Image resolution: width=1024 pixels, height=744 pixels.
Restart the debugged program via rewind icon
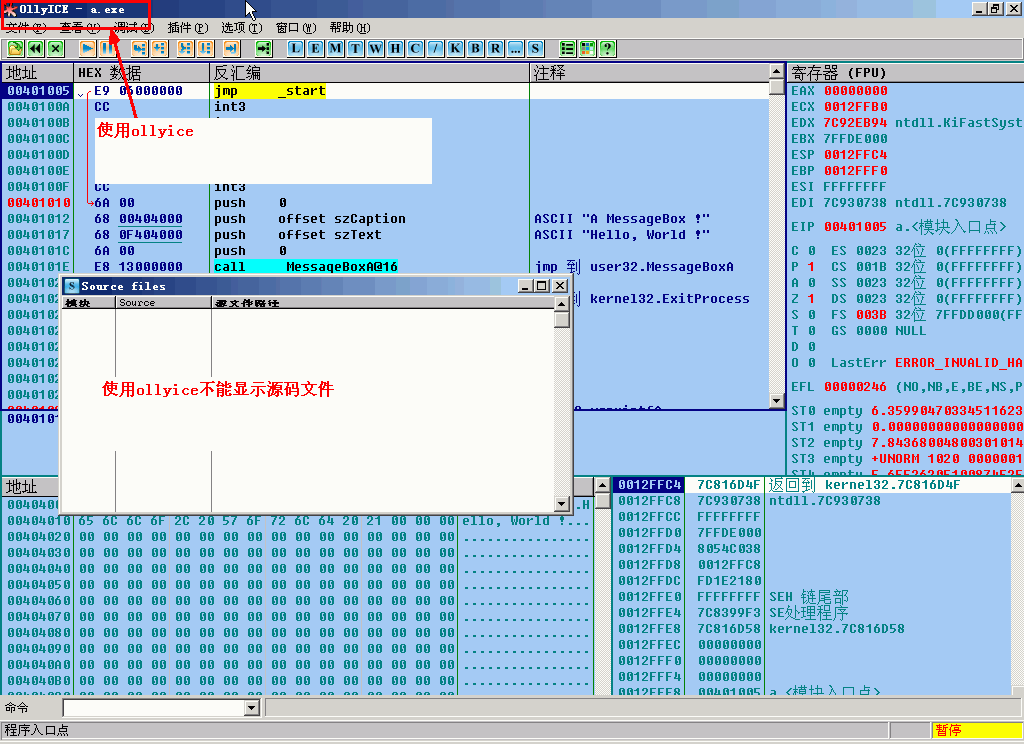point(35,48)
